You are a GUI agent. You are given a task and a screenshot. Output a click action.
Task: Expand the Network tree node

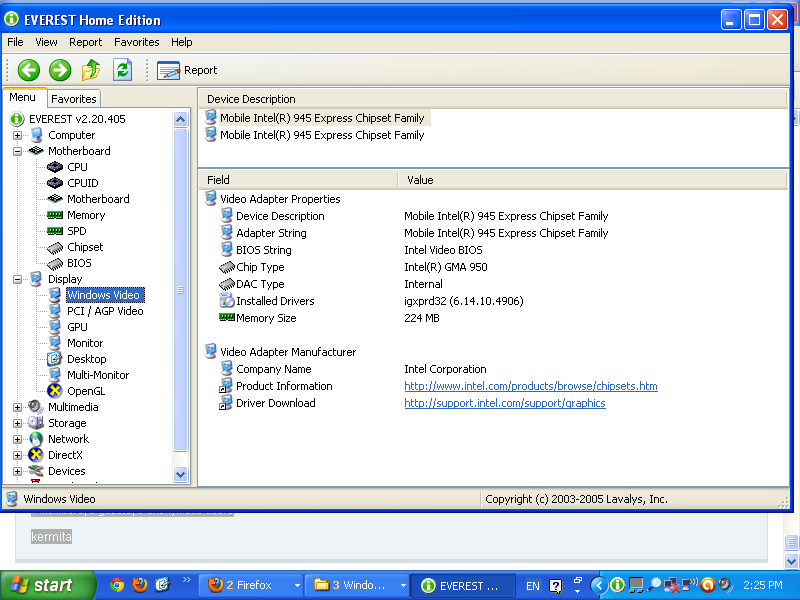click(17, 439)
